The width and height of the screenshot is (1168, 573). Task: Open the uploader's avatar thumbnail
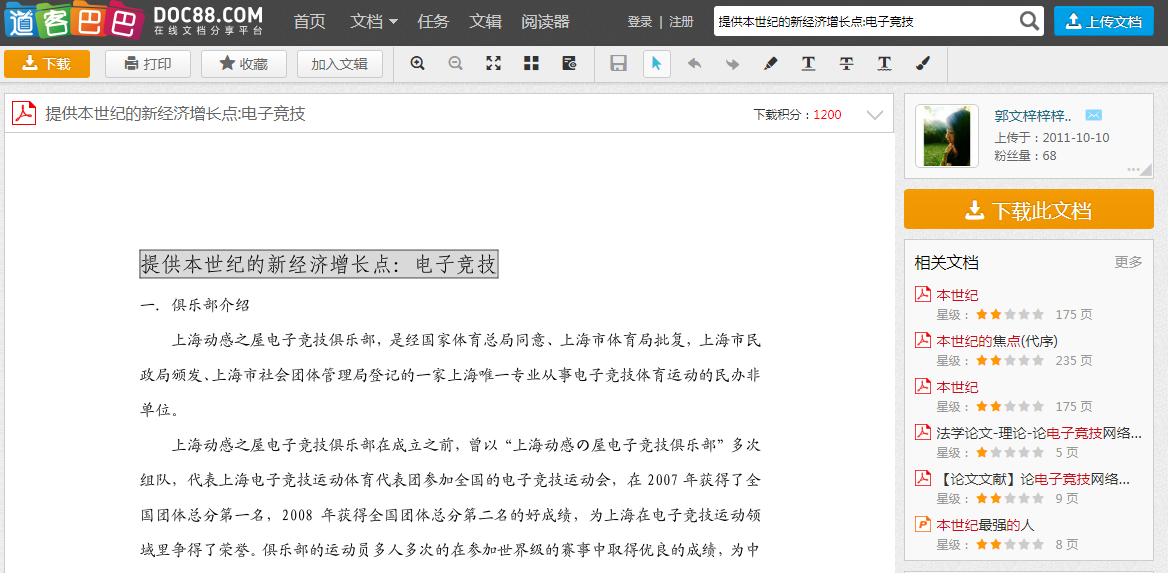946,135
